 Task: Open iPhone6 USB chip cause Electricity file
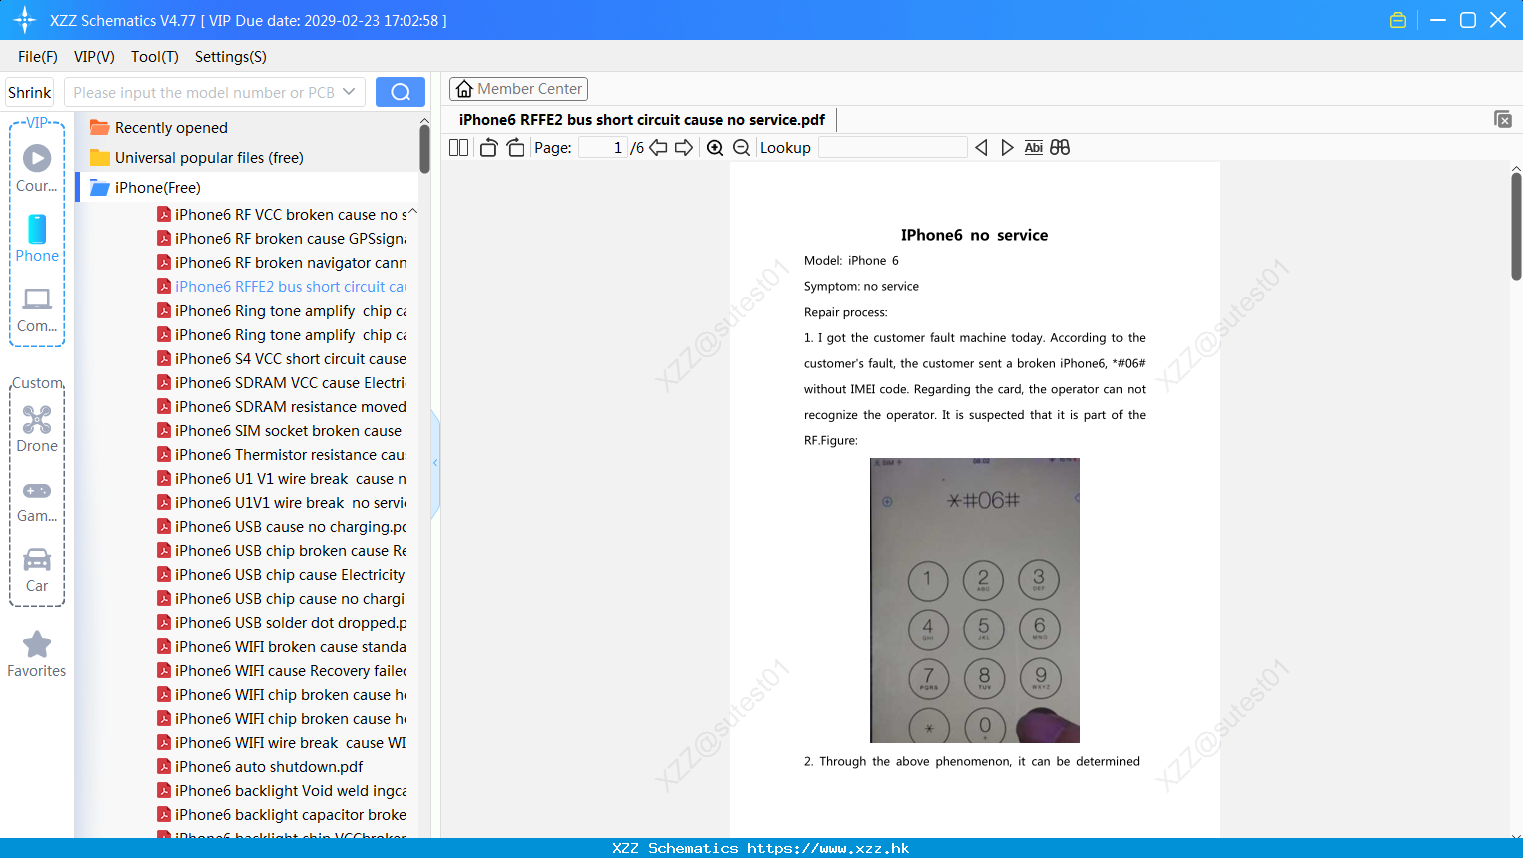tap(282, 575)
